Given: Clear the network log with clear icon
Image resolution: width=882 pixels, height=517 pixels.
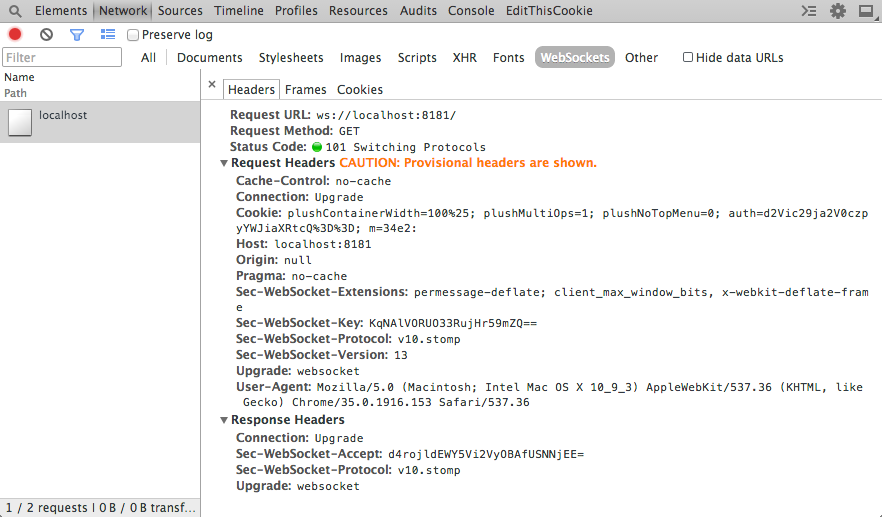Looking at the screenshot, I should (x=46, y=34).
